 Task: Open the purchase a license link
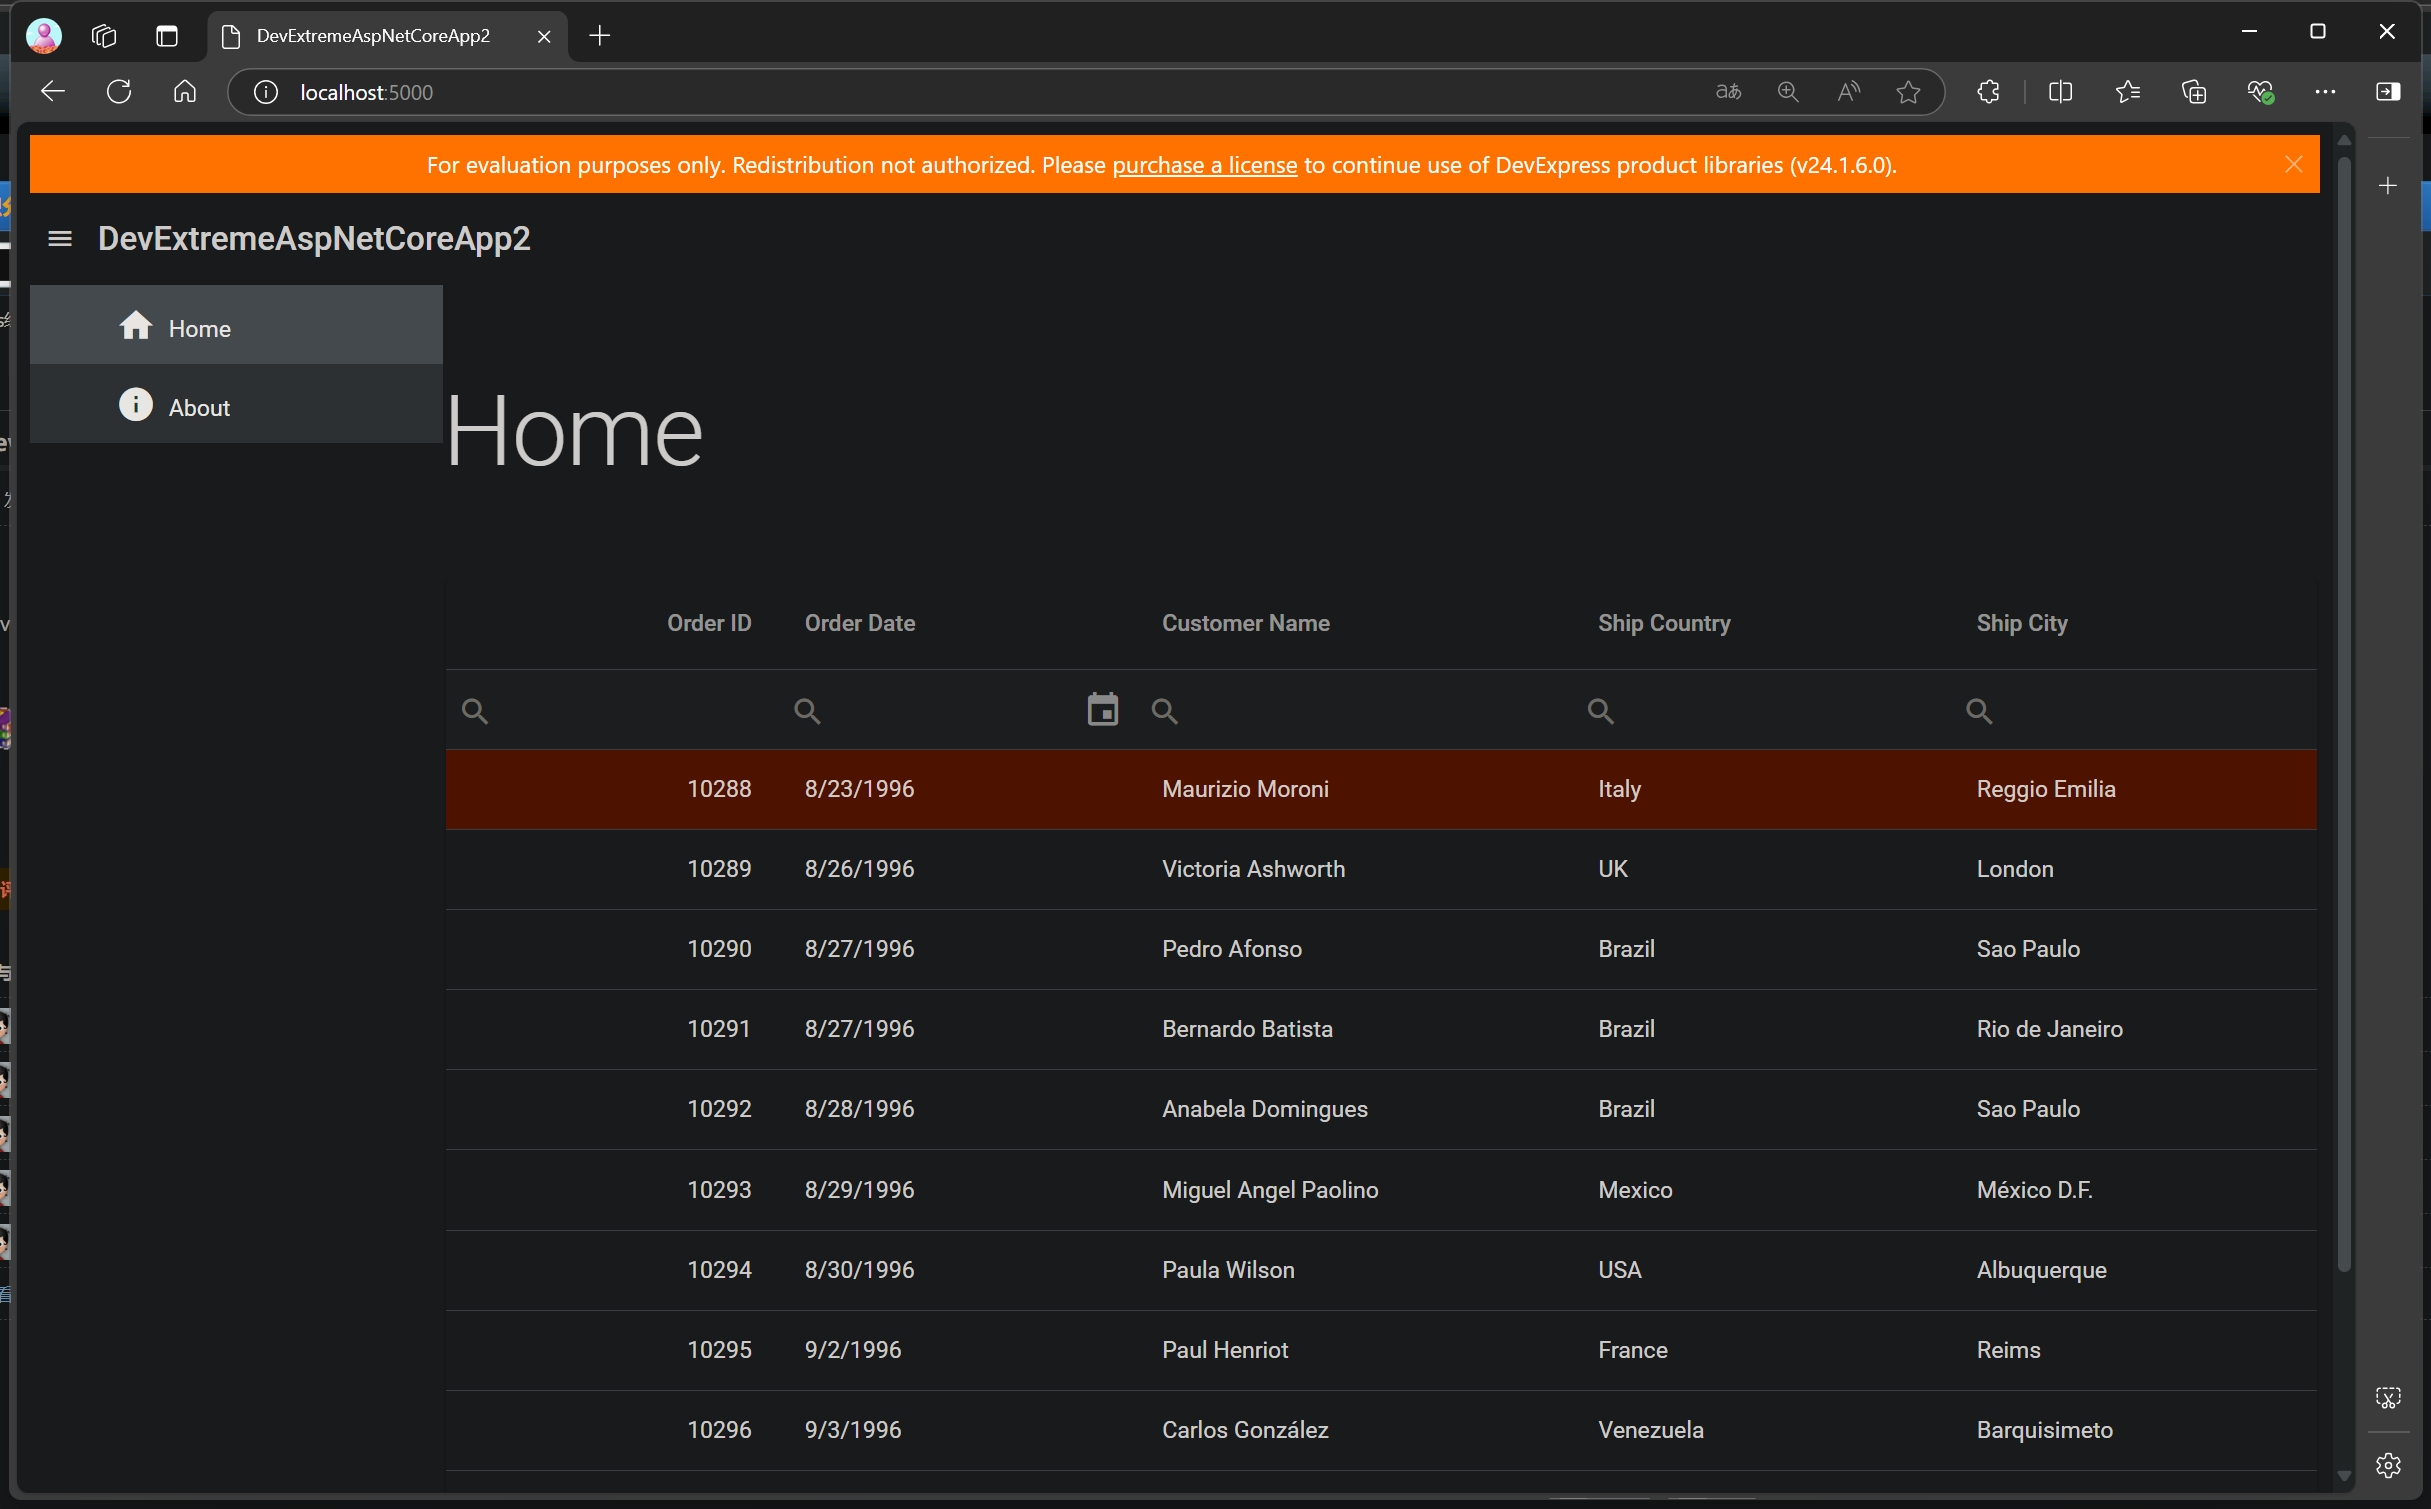pyautogui.click(x=1204, y=165)
